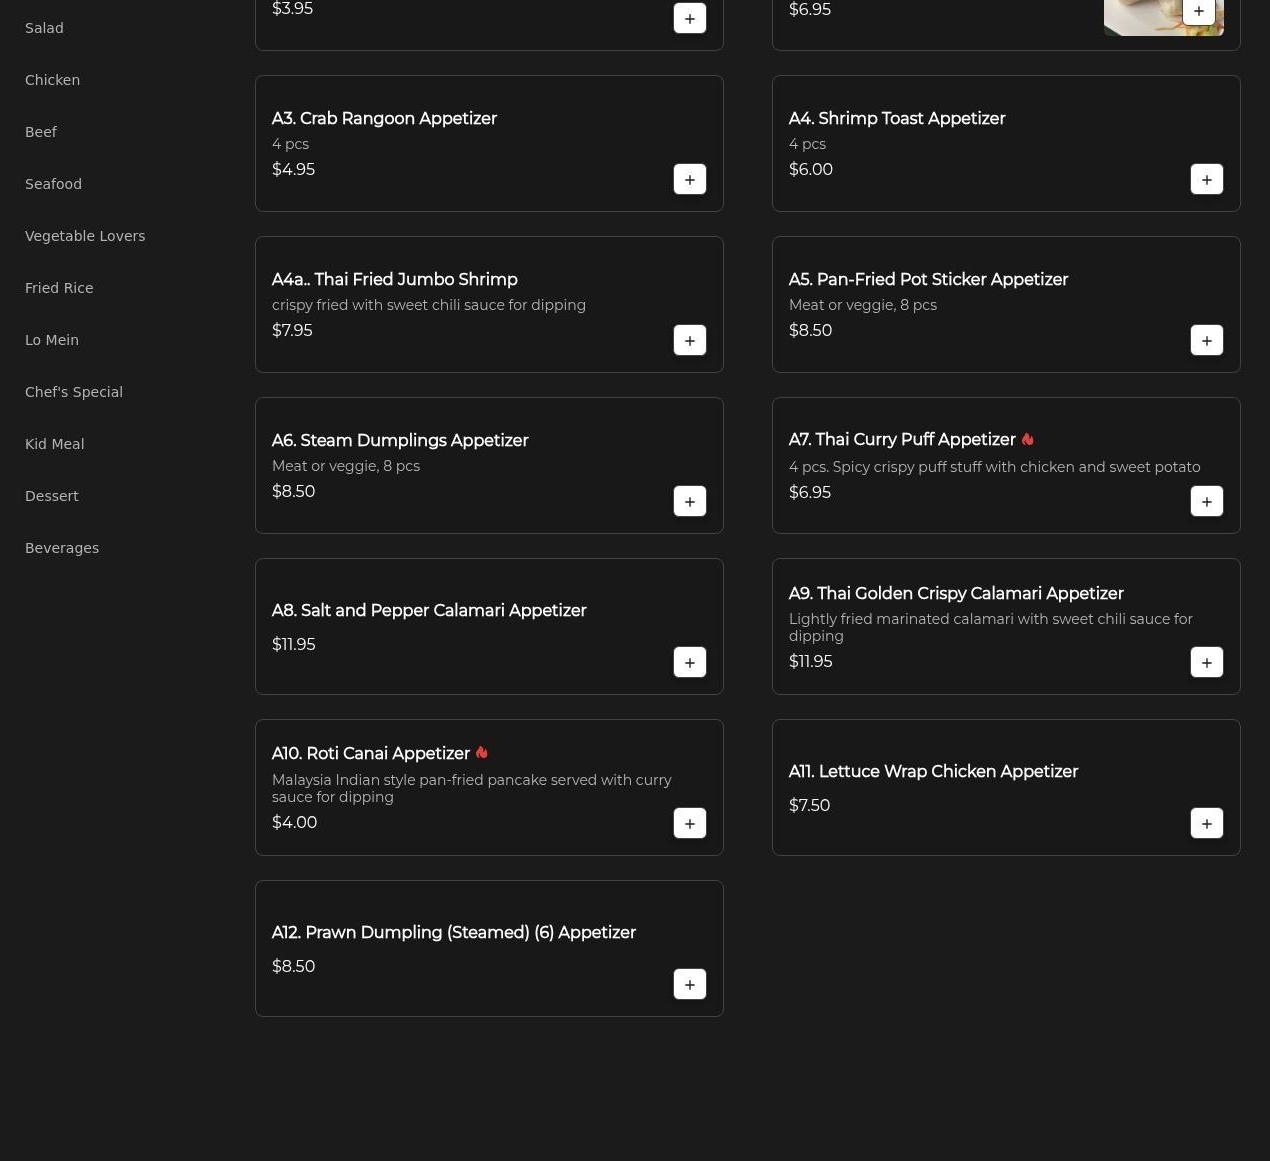Viewport: 1270px width, 1161px height.
Task: Open A7. Thai Curry Puff Appetizer title
Action: coord(902,439)
